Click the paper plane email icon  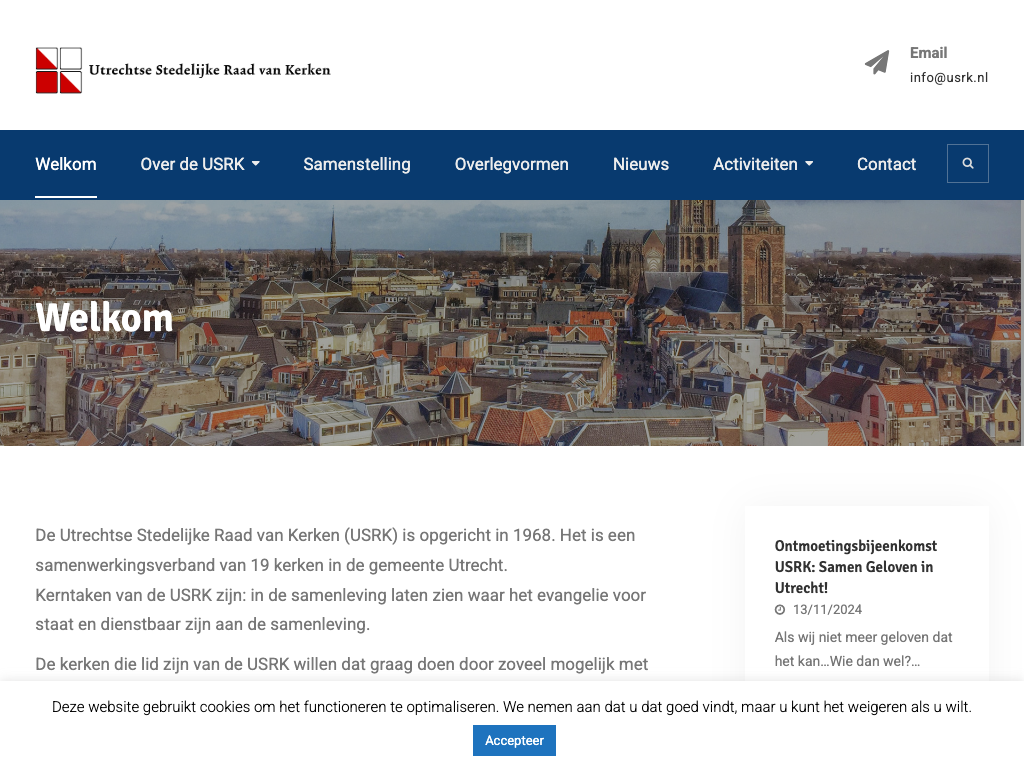877,63
